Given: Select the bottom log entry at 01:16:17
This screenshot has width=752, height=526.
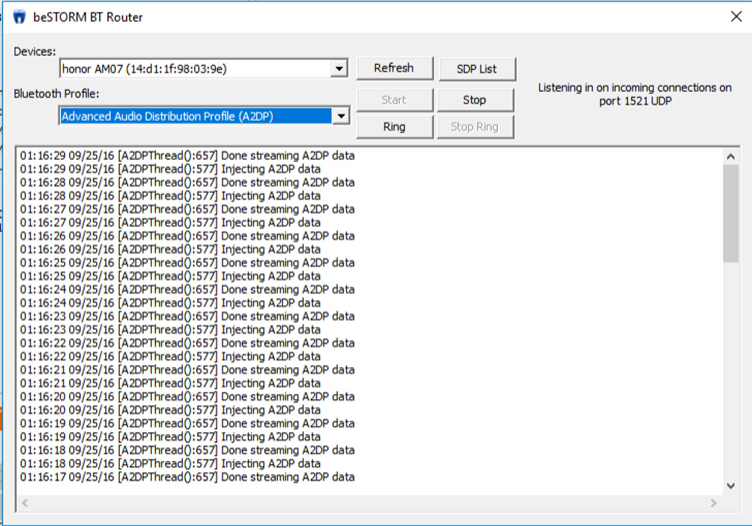Looking at the screenshot, I should 187,477.
